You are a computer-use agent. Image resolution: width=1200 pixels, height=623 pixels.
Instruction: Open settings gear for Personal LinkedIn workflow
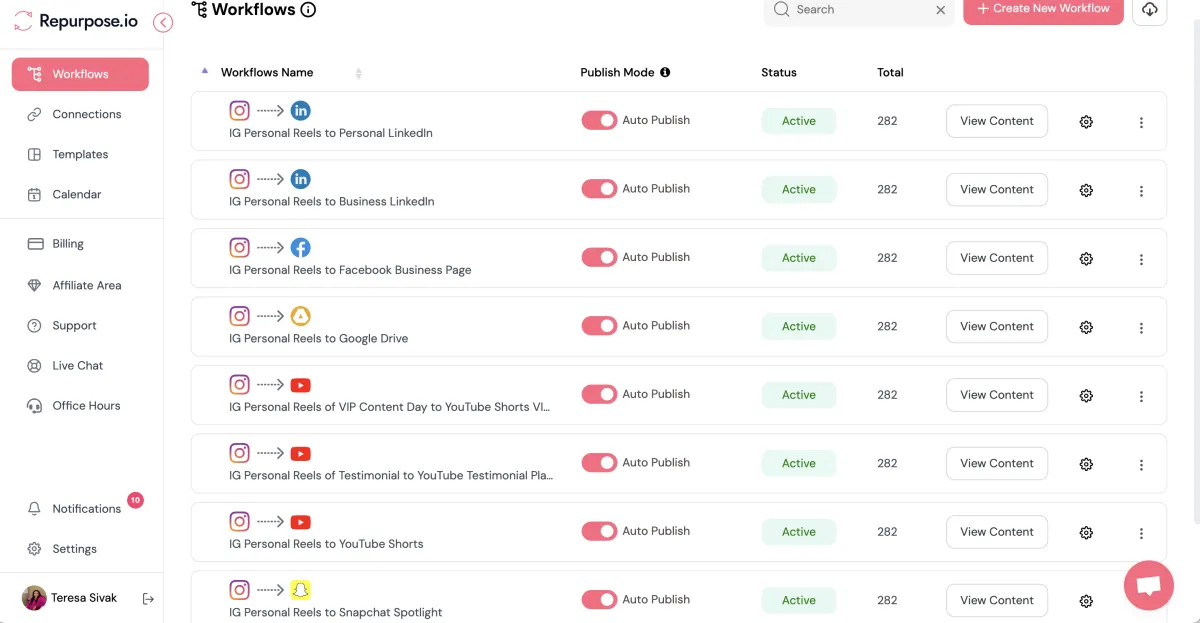click(1086, 122)
